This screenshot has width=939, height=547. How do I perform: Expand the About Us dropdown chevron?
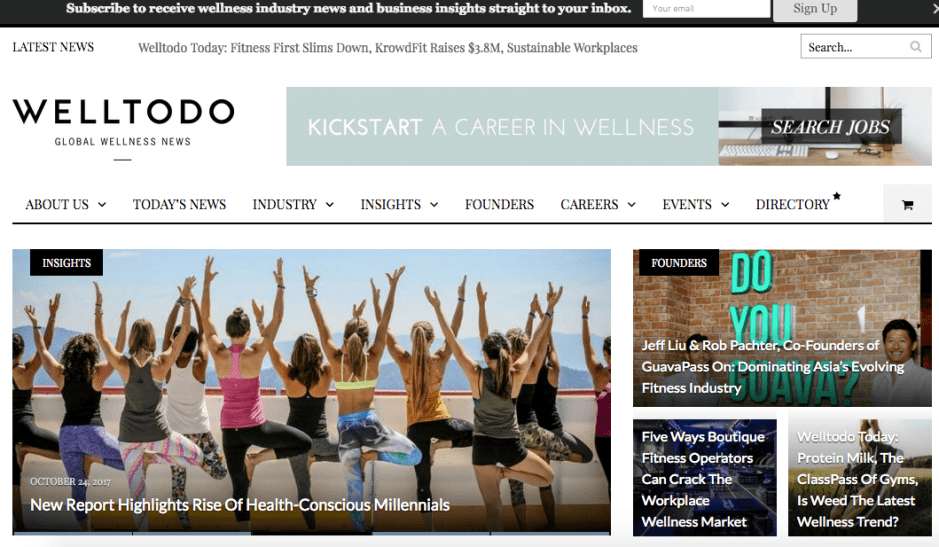point(102,205)
